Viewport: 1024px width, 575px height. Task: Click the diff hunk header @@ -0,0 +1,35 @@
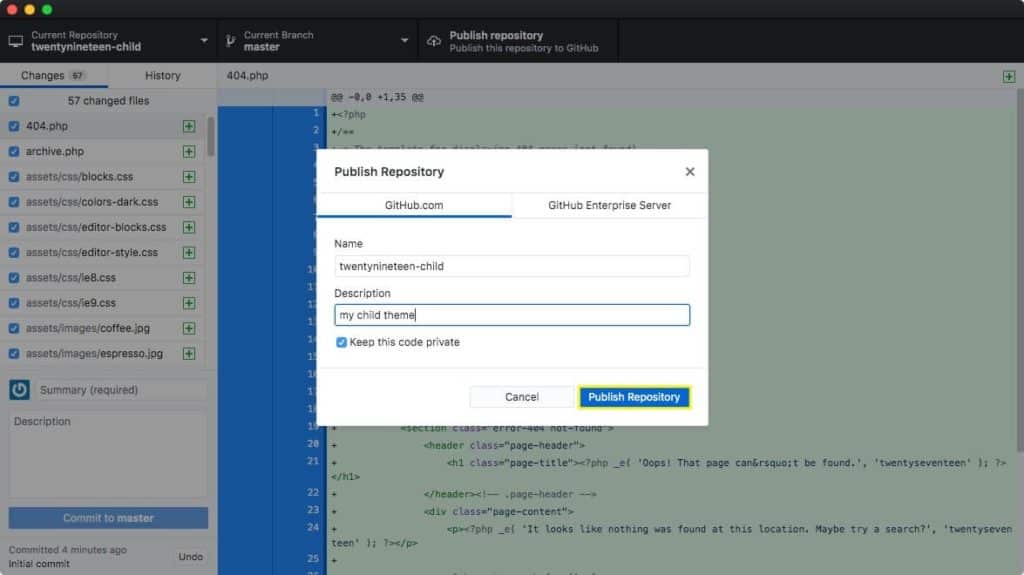click(x=377, y=97)
